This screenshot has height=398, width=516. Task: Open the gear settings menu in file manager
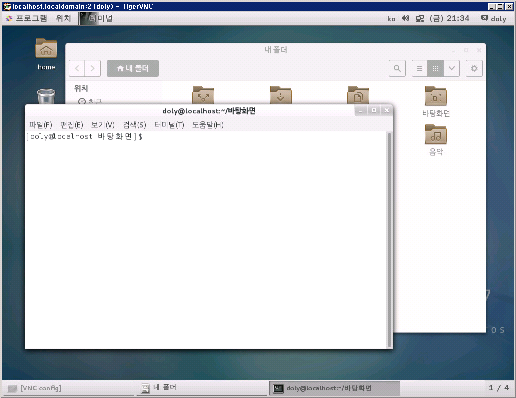(x=474, y=68)
